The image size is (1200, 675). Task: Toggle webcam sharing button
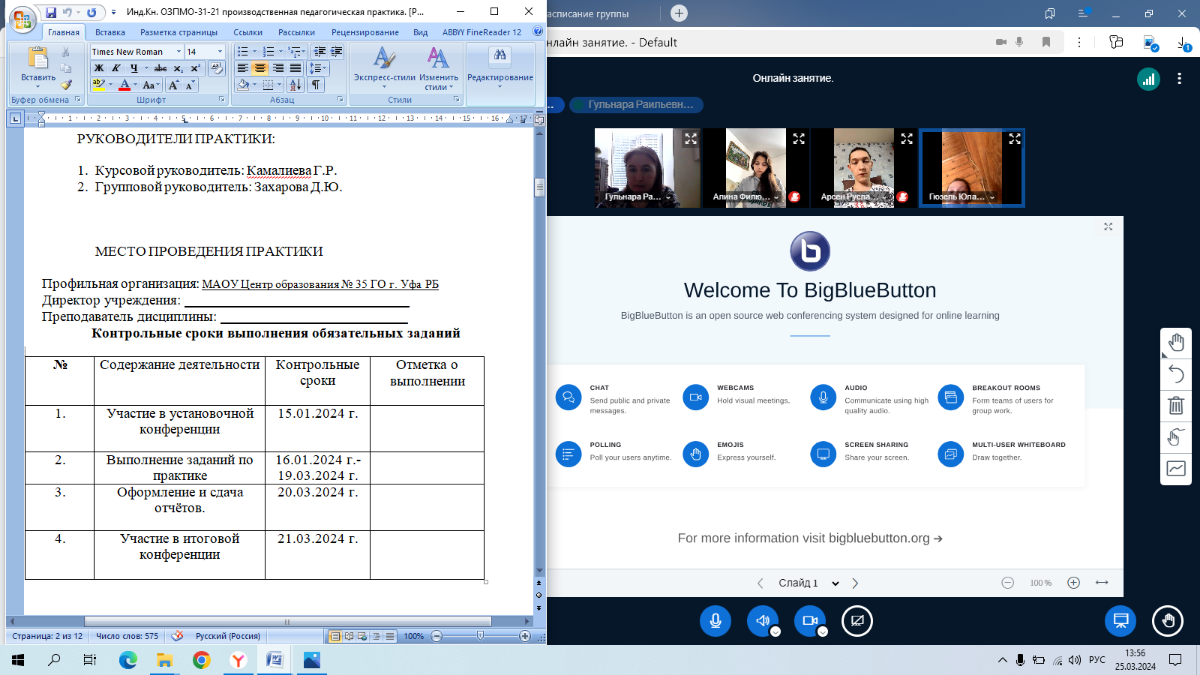[x=809, y=621]
